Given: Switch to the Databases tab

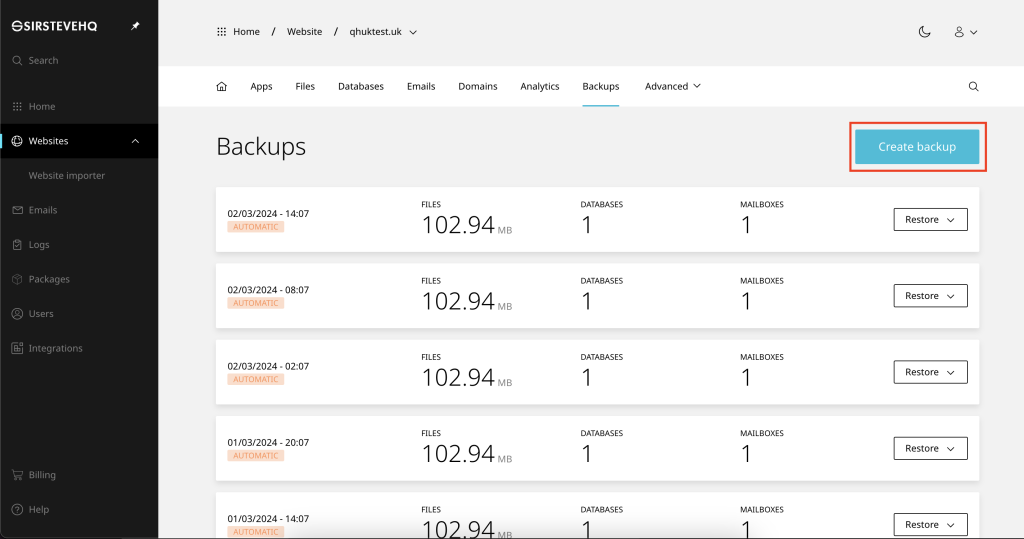Looking at the screenshot, I should [x=360, y=86].
